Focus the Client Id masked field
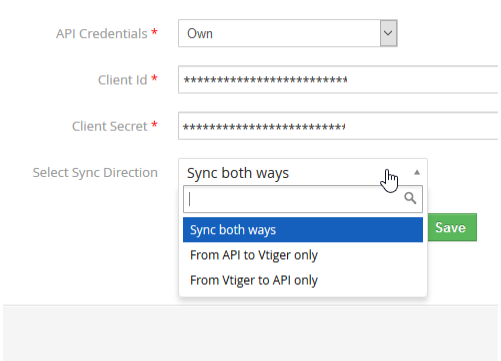The height and width of the screenshot is (361, 501). coord(338,80)
